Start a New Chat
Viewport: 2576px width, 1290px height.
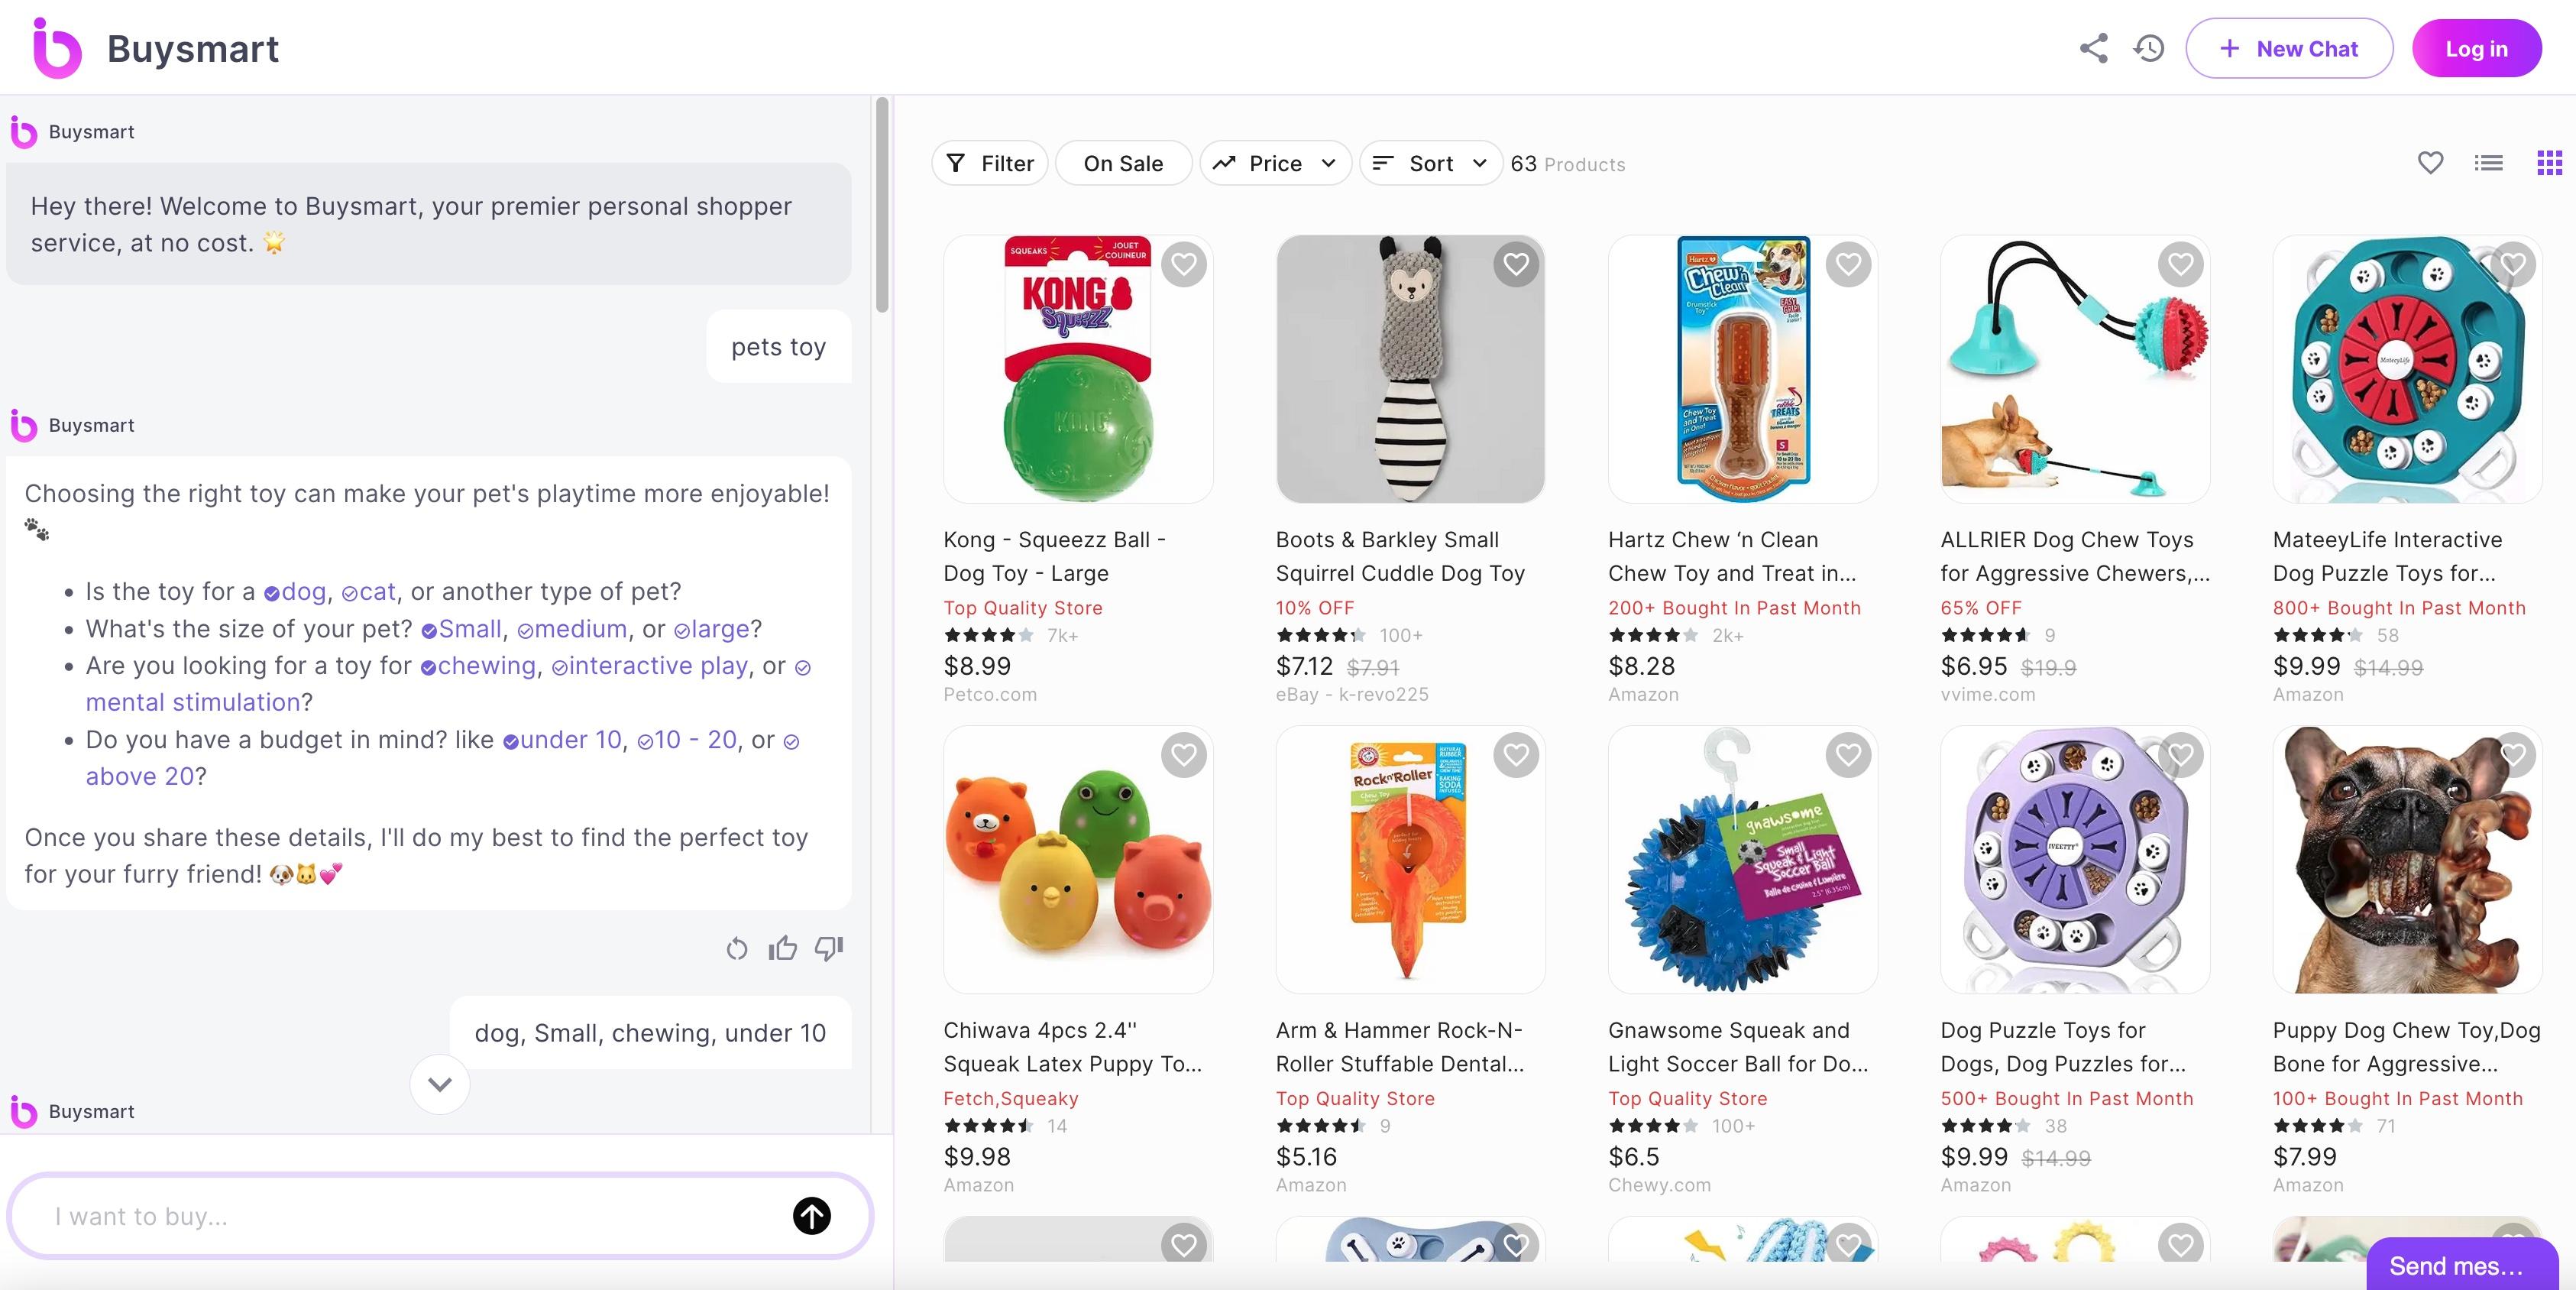(2288, 48)
